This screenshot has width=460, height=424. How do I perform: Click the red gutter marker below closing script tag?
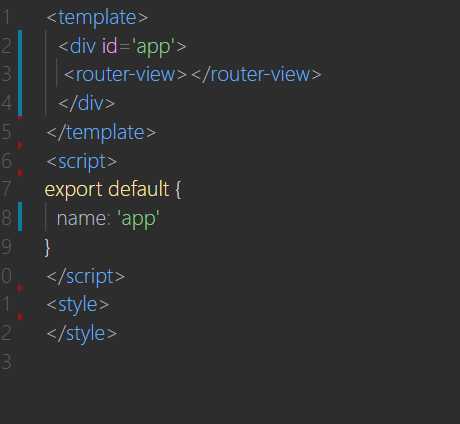pyautogui.click(x=20, y=288)
